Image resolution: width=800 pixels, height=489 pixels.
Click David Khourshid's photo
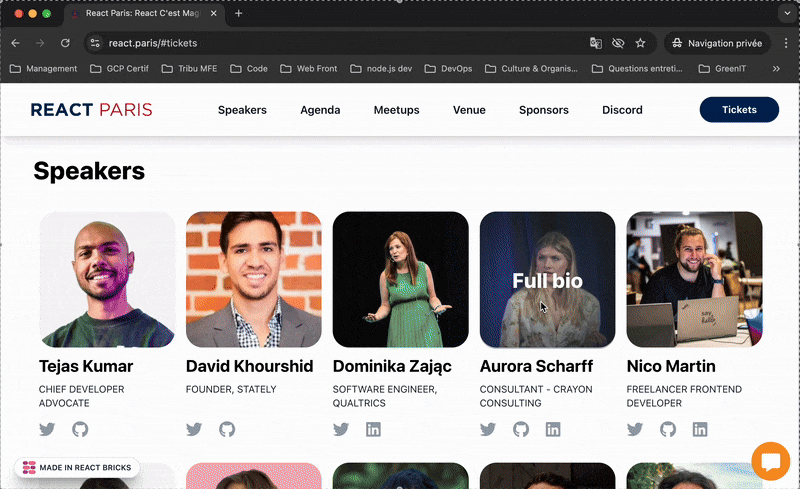pos(254,280)
